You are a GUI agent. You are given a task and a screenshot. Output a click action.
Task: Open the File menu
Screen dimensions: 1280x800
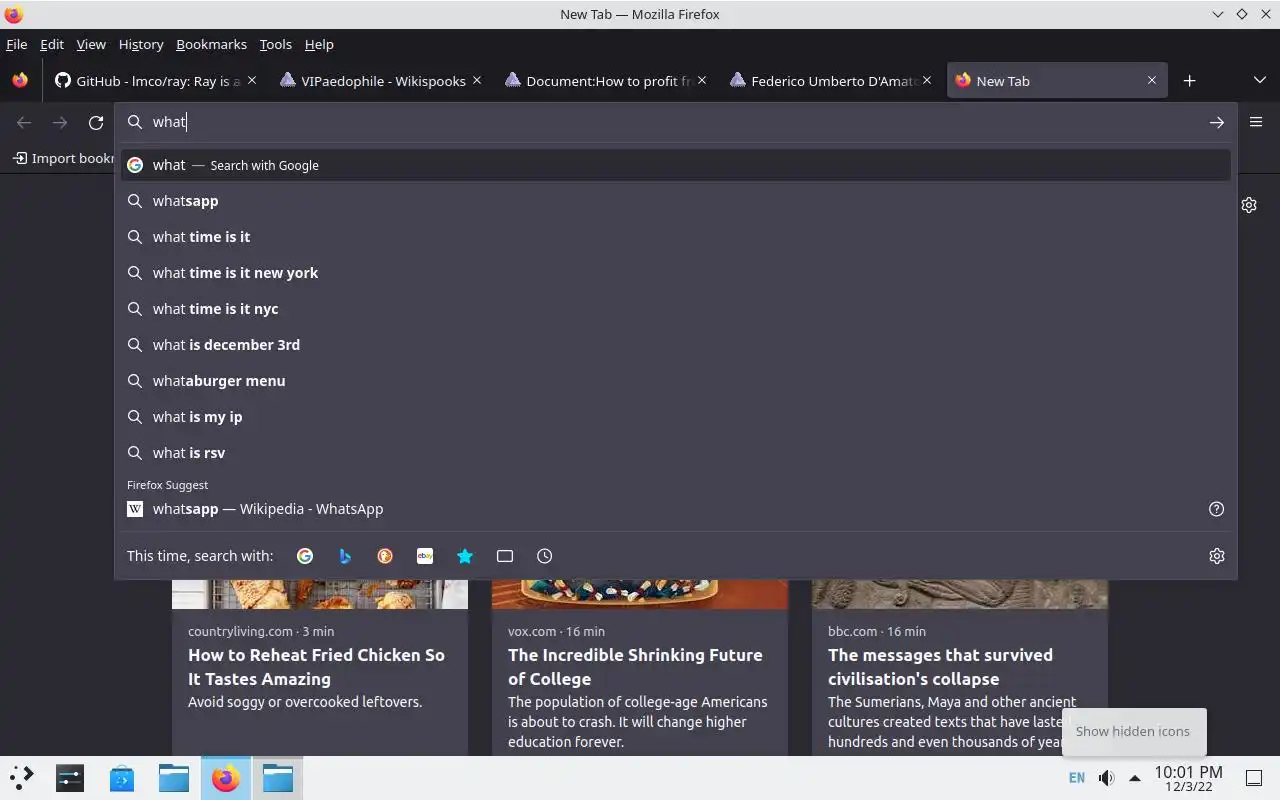[16, 44]
